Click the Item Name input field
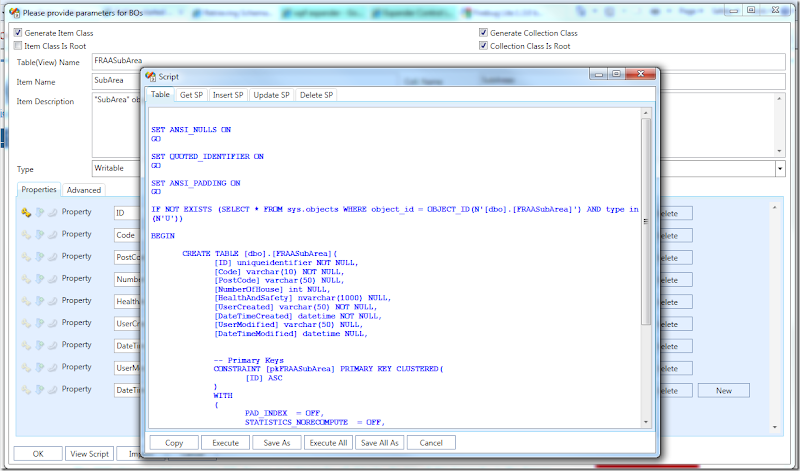The height and width of the screenshot is (471, 800). (115, 81)
